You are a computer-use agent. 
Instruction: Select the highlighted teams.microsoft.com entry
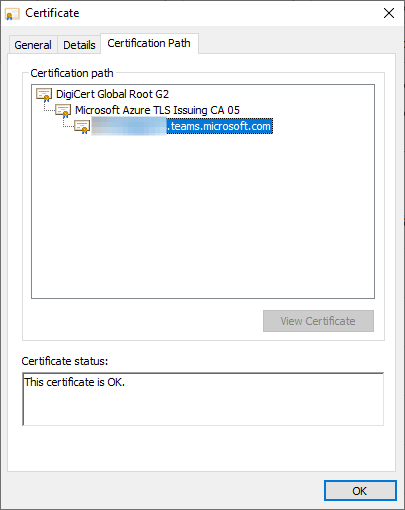(182, 126)
